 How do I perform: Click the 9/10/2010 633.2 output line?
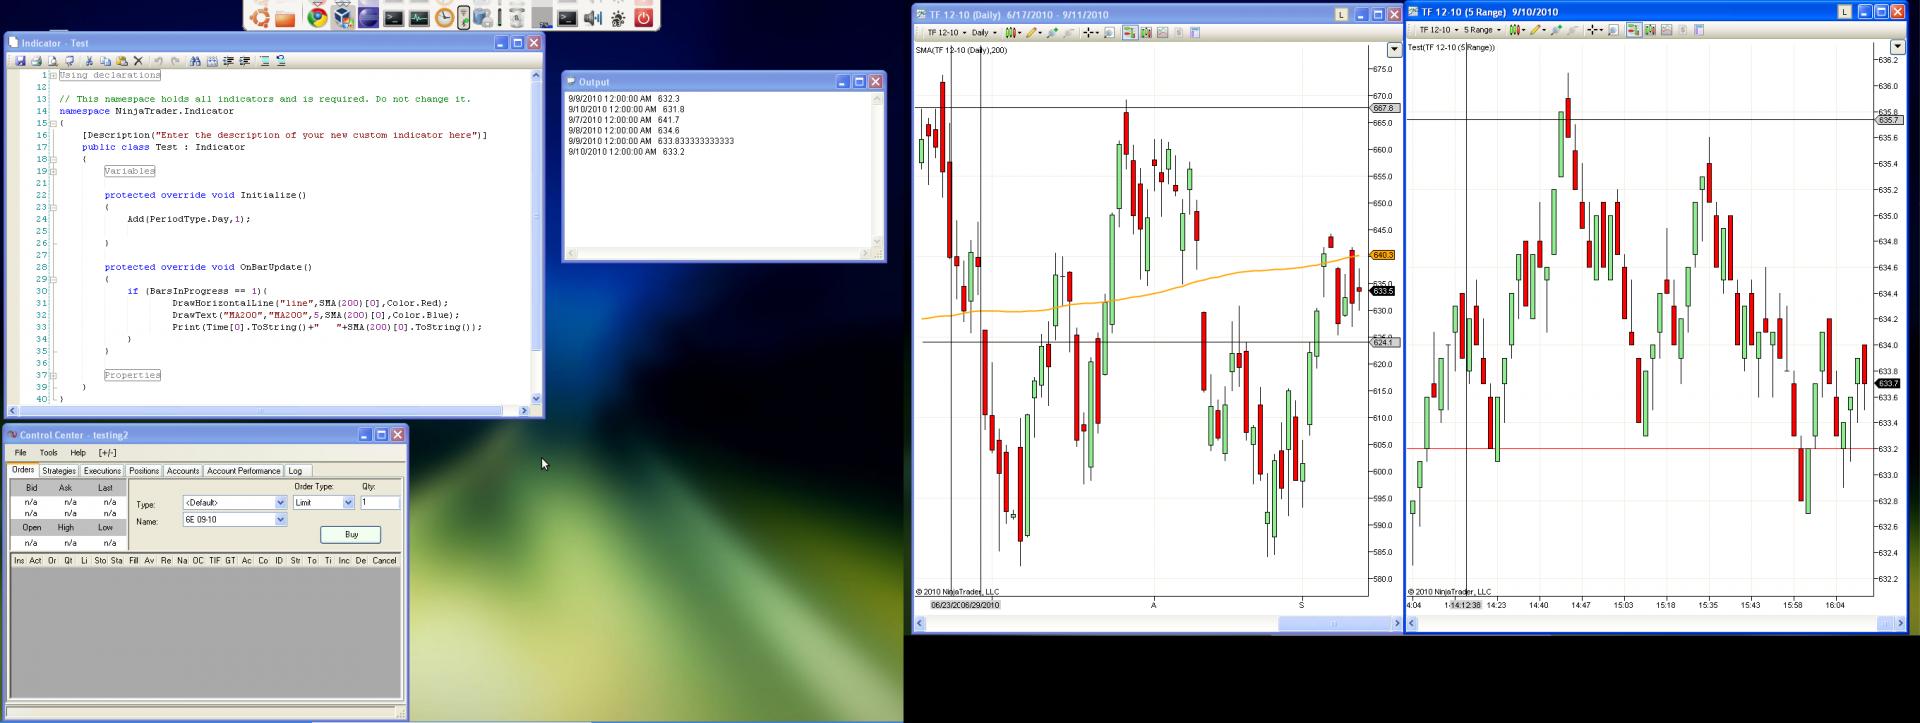[x=627, y=152]
